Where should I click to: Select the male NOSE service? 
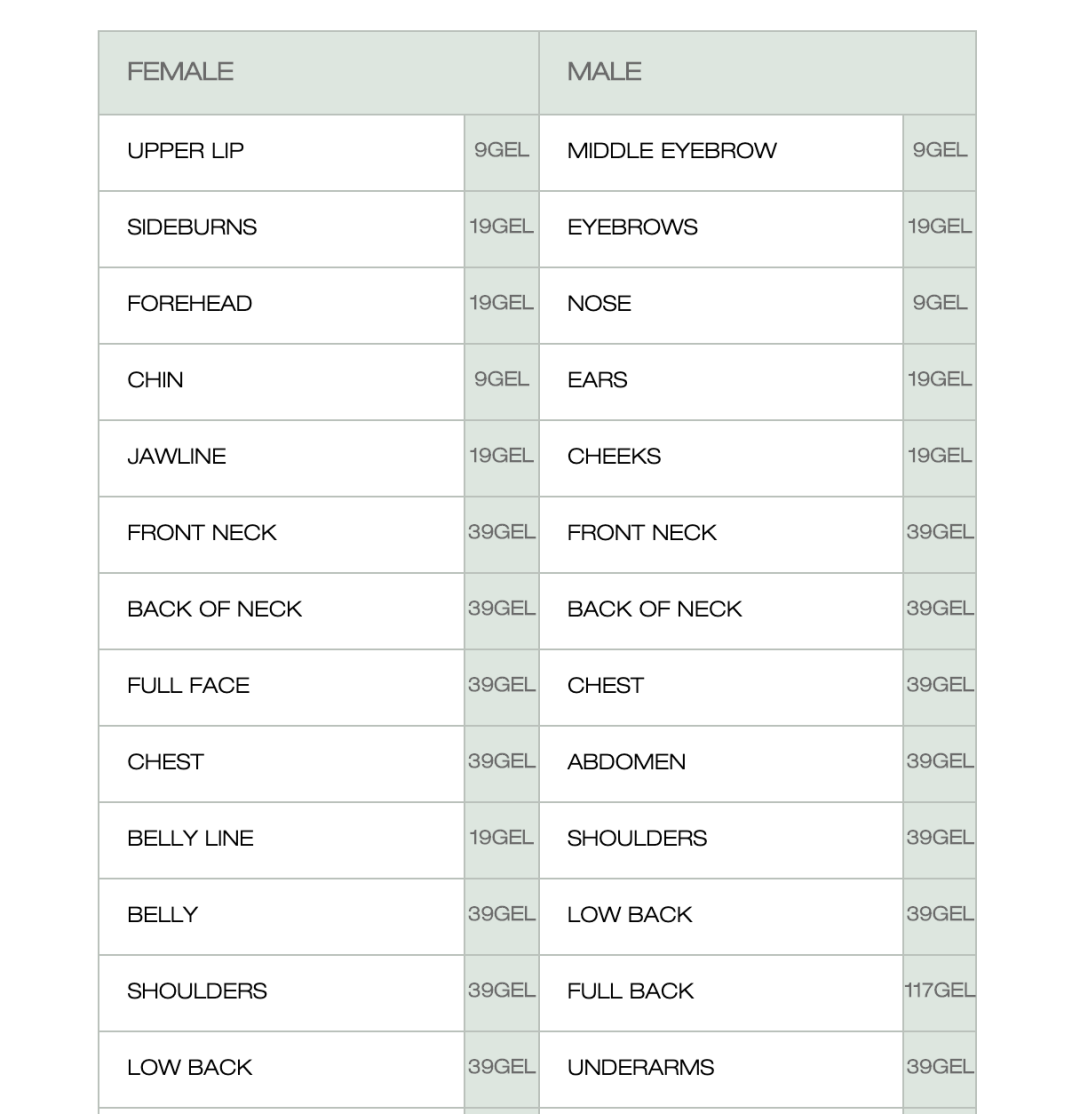pyautogui.click(x=721, y=305)
